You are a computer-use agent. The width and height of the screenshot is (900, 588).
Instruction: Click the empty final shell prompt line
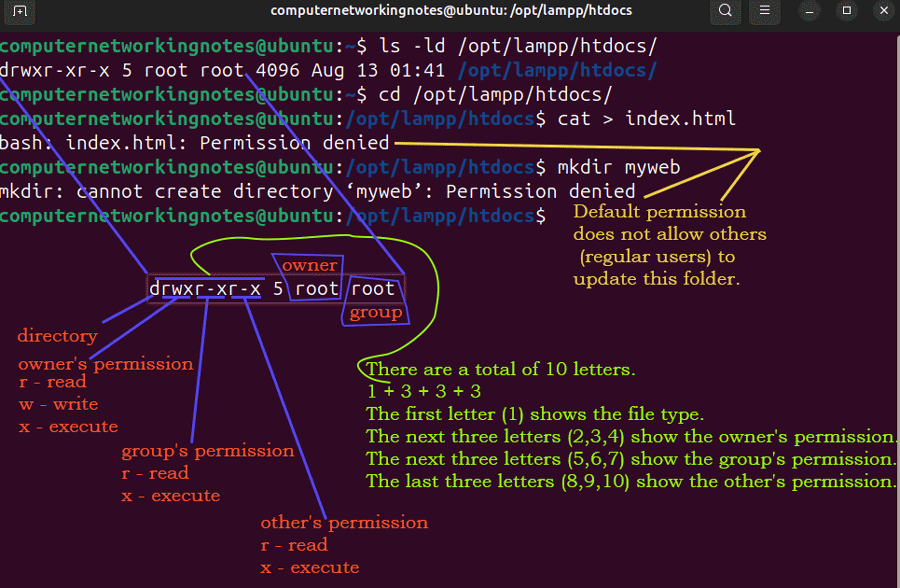pyautogui.click(x=273, y=216)
